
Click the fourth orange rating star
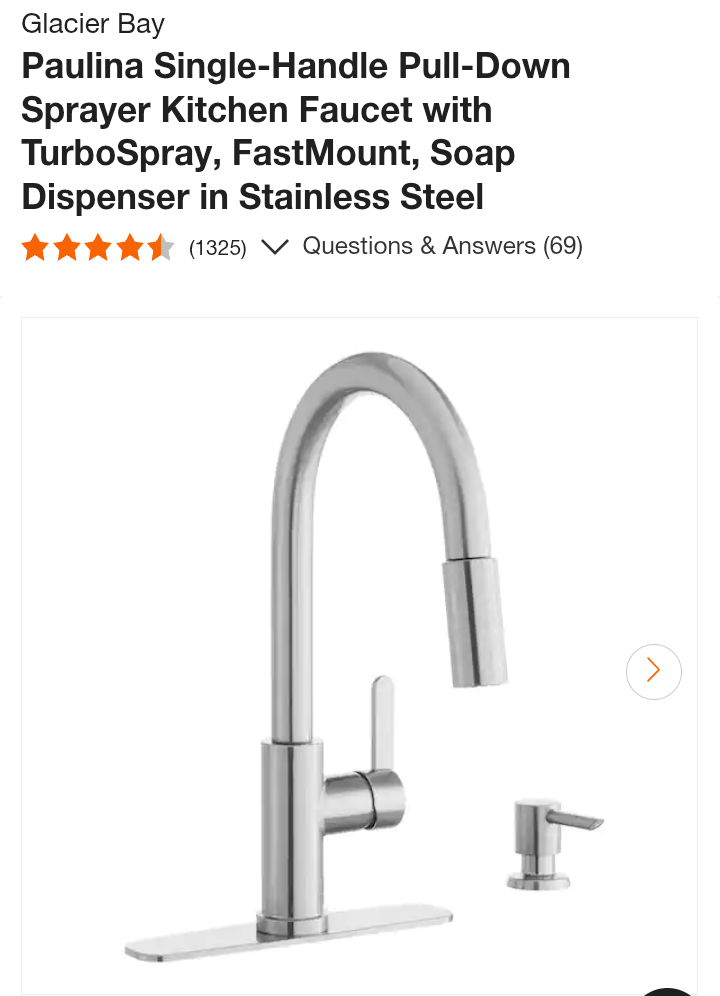coord(130,247)
